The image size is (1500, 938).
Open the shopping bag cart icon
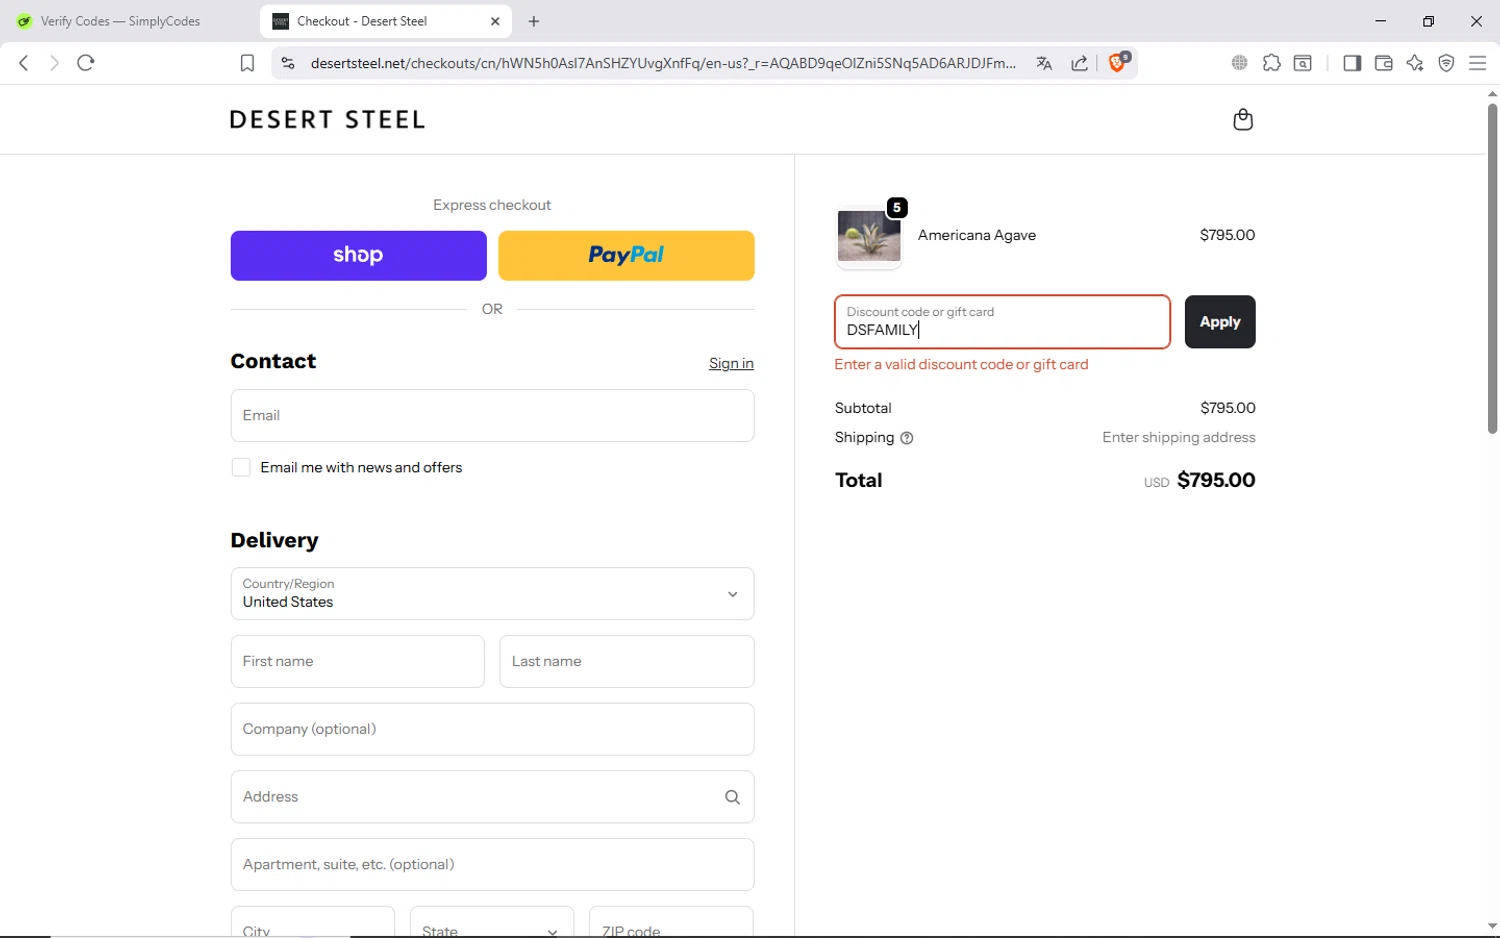[1243, 120]
